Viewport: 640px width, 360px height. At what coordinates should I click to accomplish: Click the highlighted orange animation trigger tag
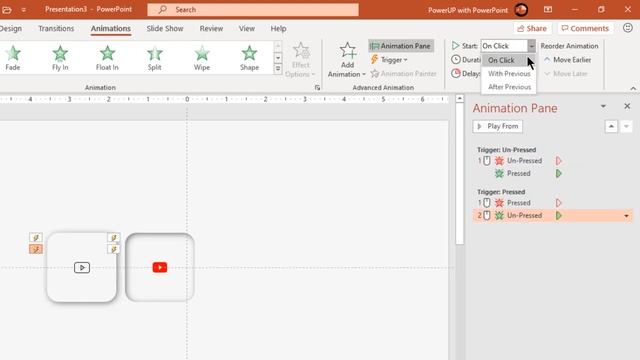36,249
